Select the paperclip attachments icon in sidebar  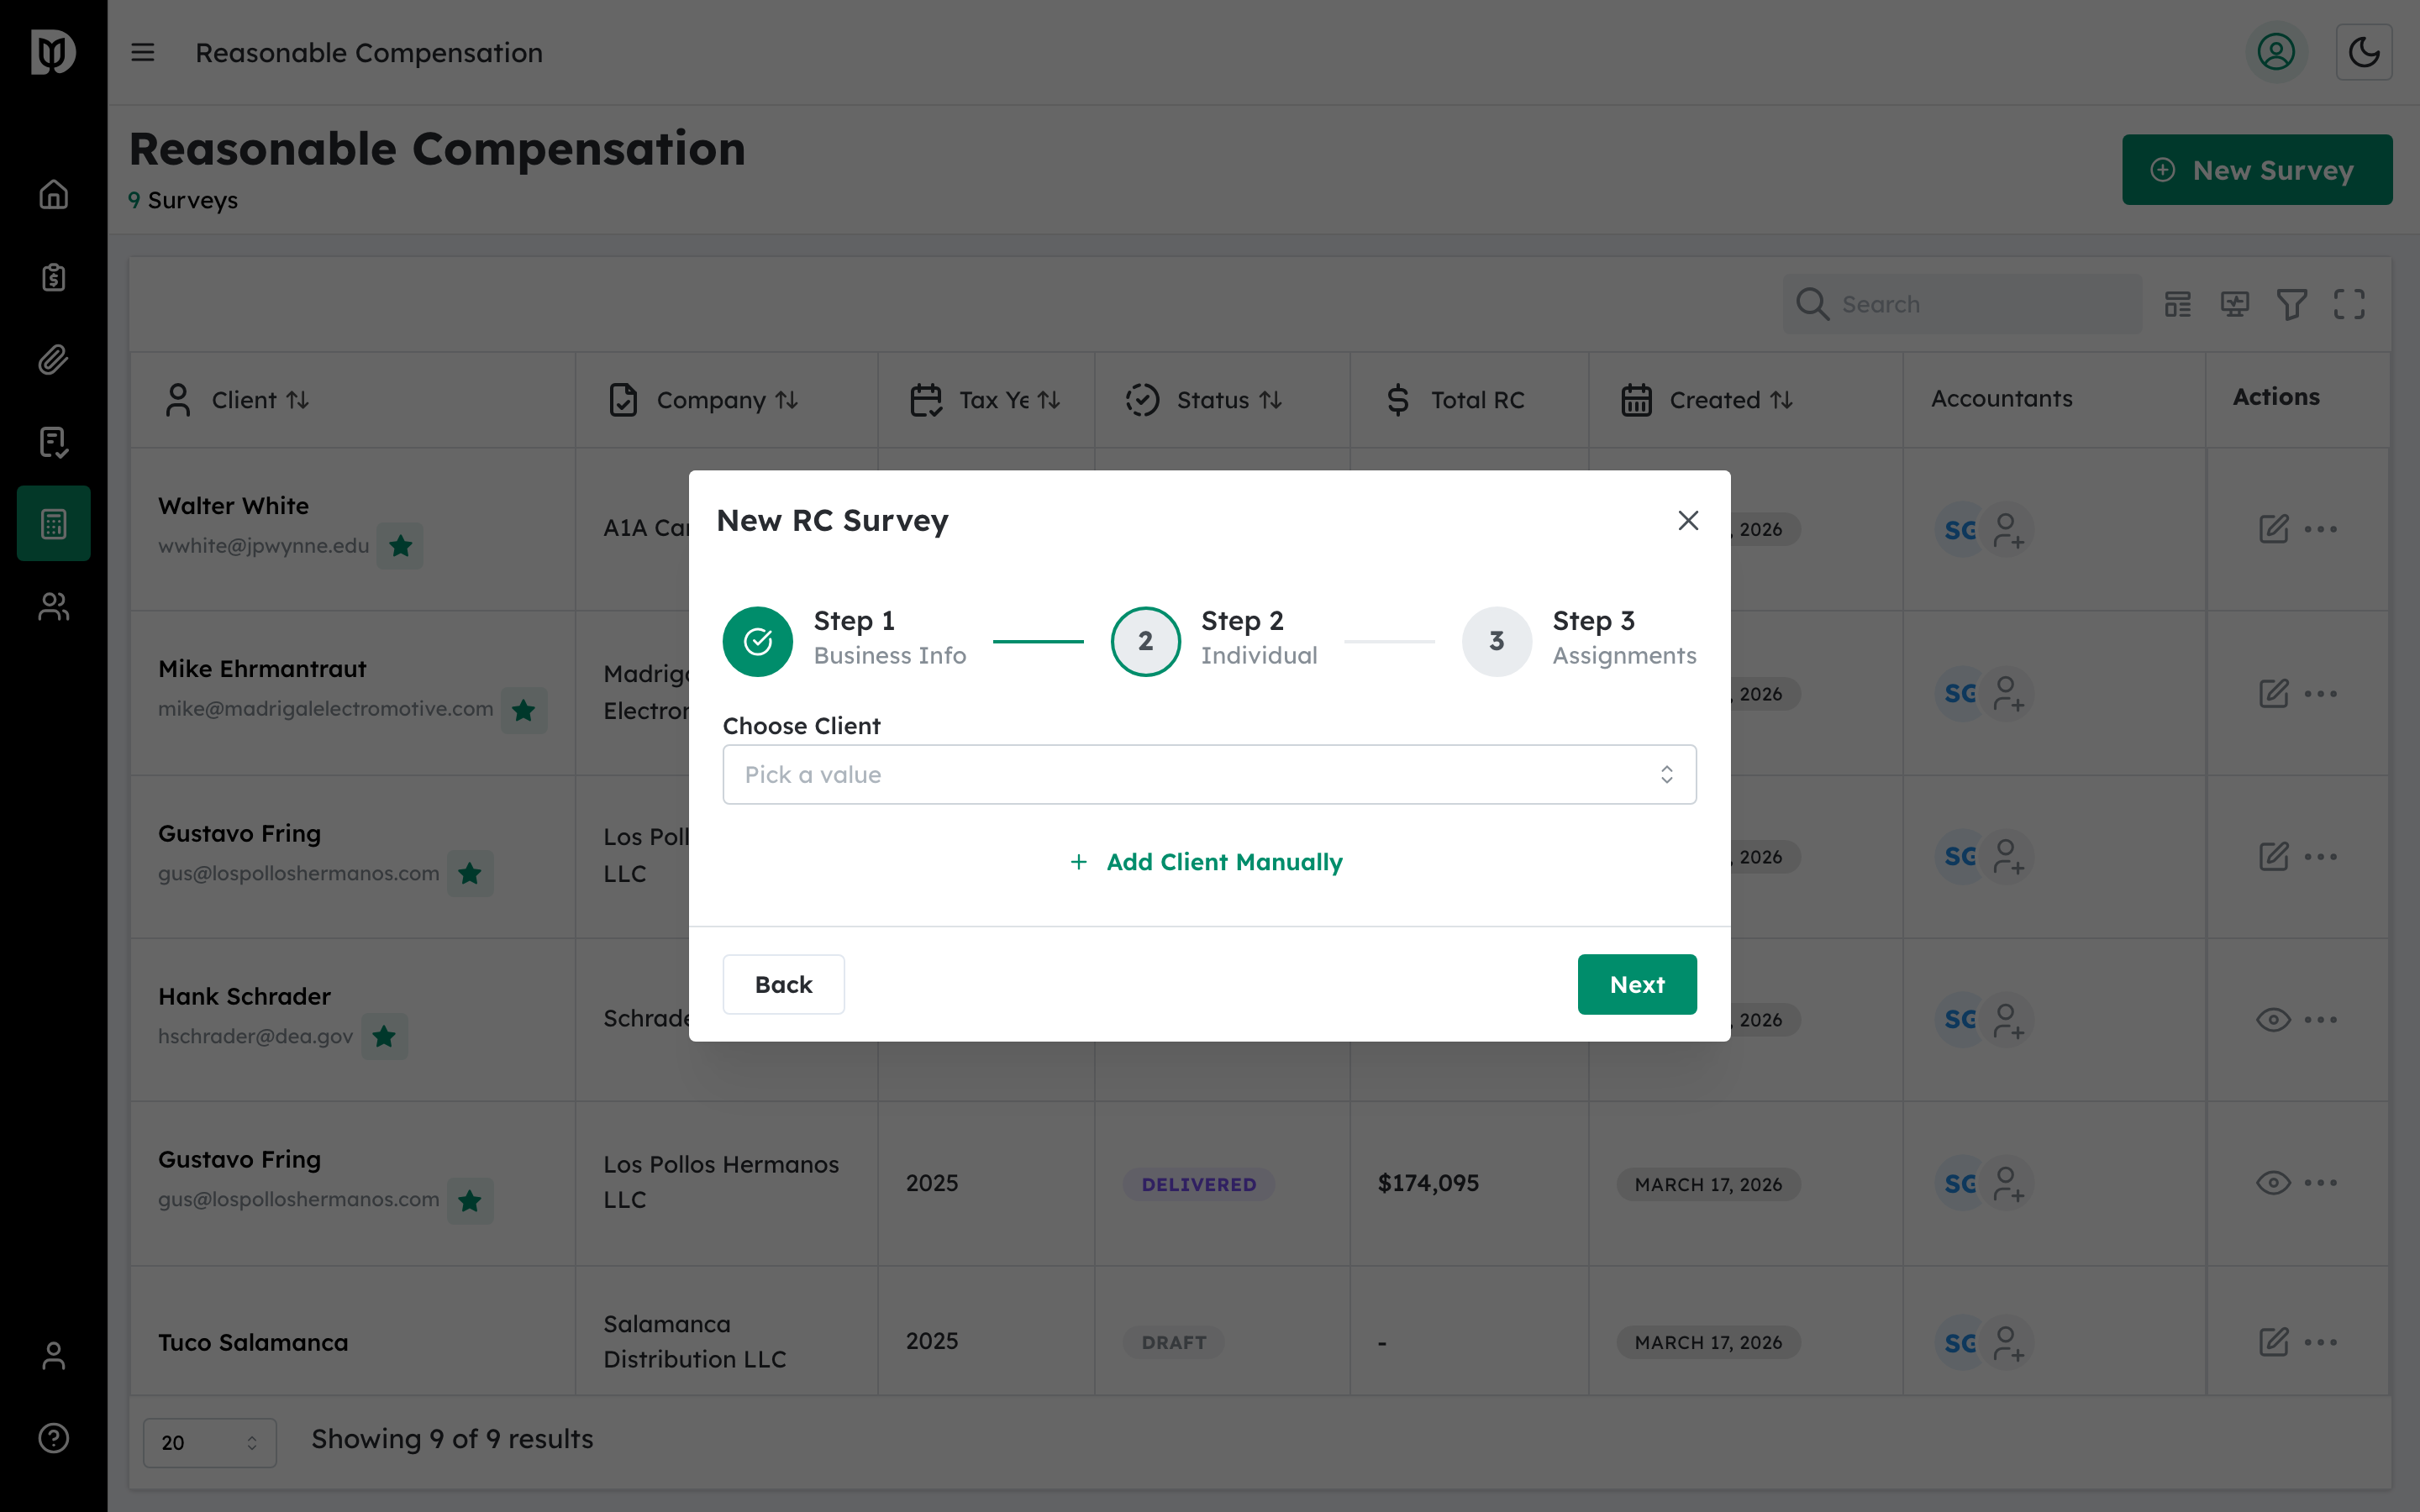tap(52, 360)
